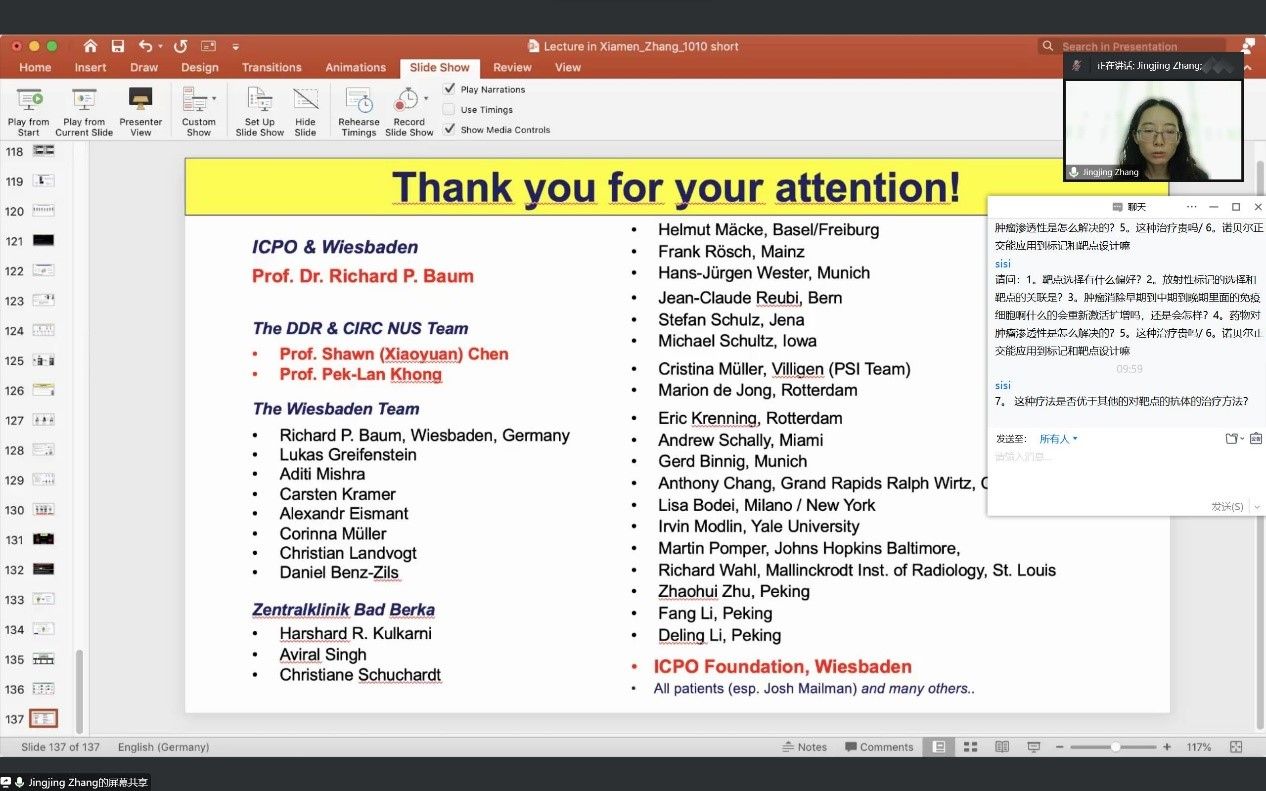
Task: Enable Use Timings checkbox
Action: point(450,109)
